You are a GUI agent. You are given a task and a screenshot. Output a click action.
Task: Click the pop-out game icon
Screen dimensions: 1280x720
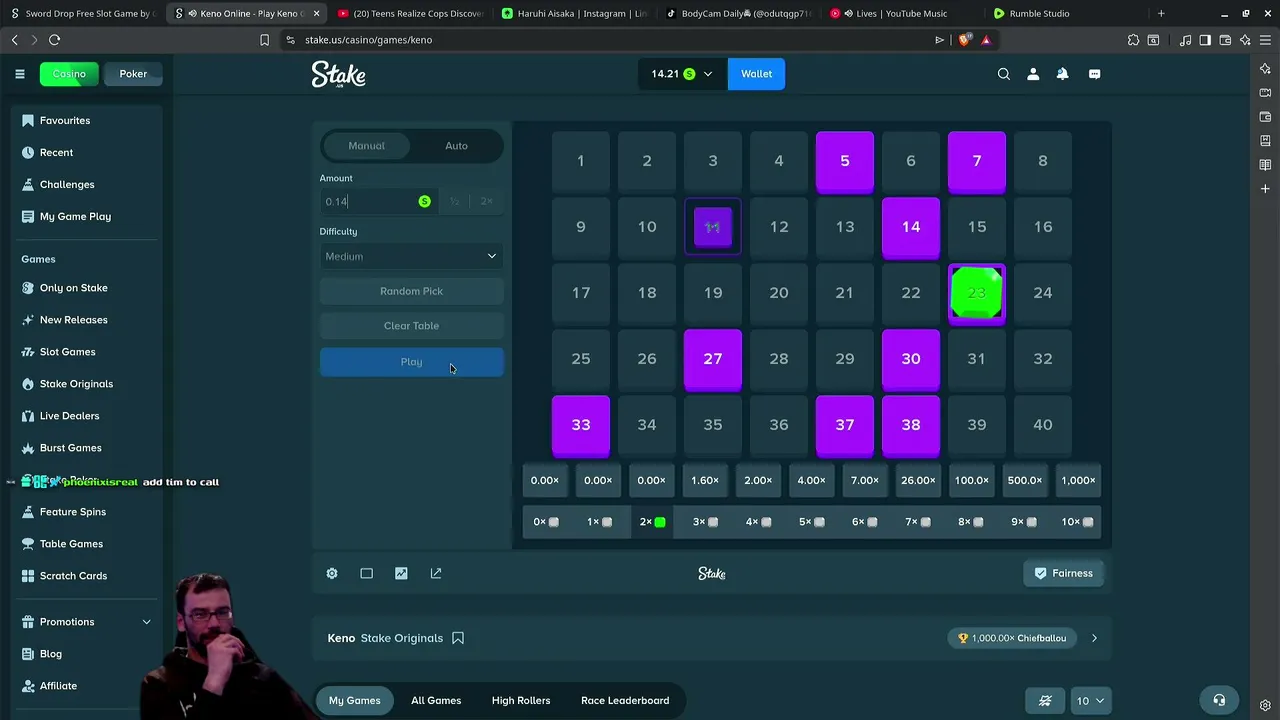[436, 573]
